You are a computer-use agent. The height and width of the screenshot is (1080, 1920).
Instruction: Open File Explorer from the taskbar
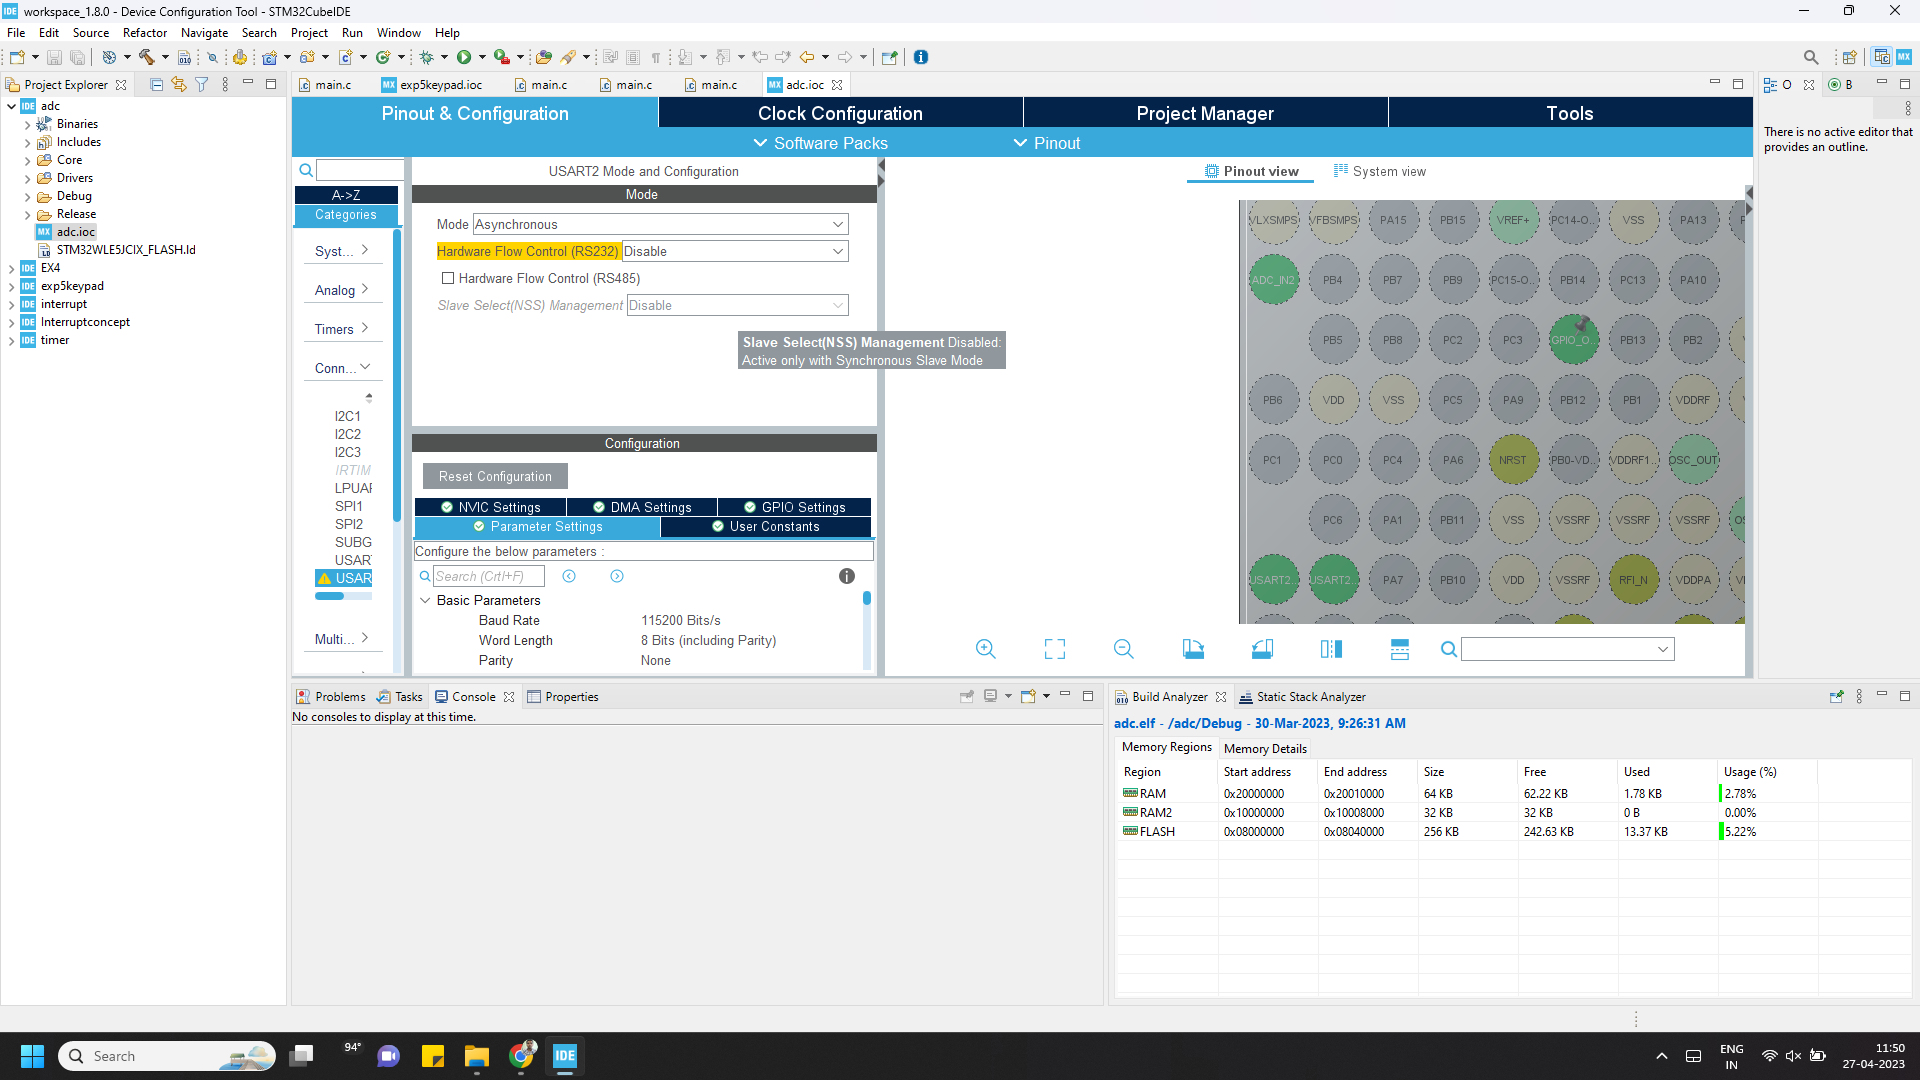476,1056
